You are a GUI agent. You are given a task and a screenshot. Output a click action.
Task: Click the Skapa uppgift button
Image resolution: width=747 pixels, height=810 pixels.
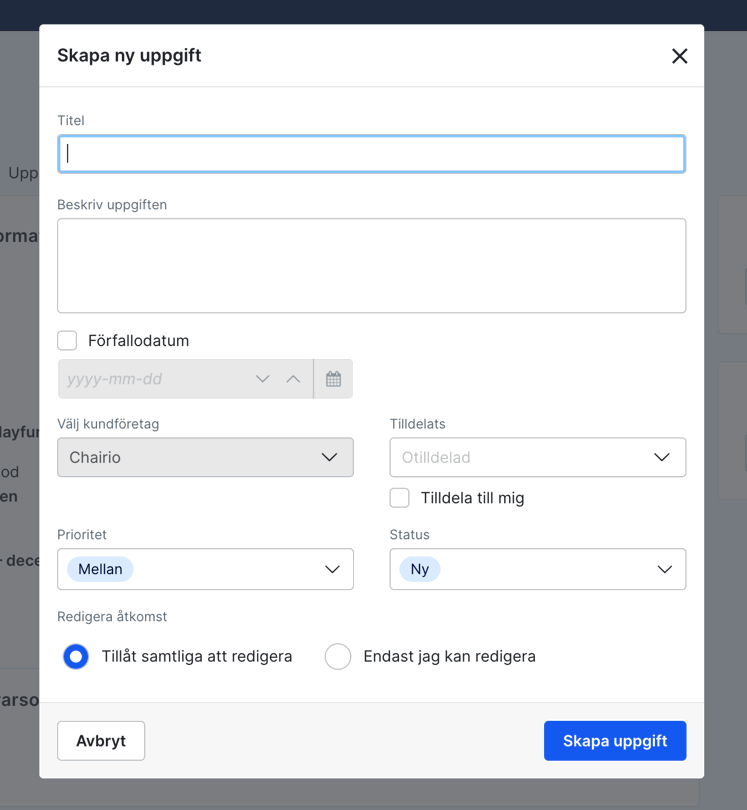coord(614,741)
